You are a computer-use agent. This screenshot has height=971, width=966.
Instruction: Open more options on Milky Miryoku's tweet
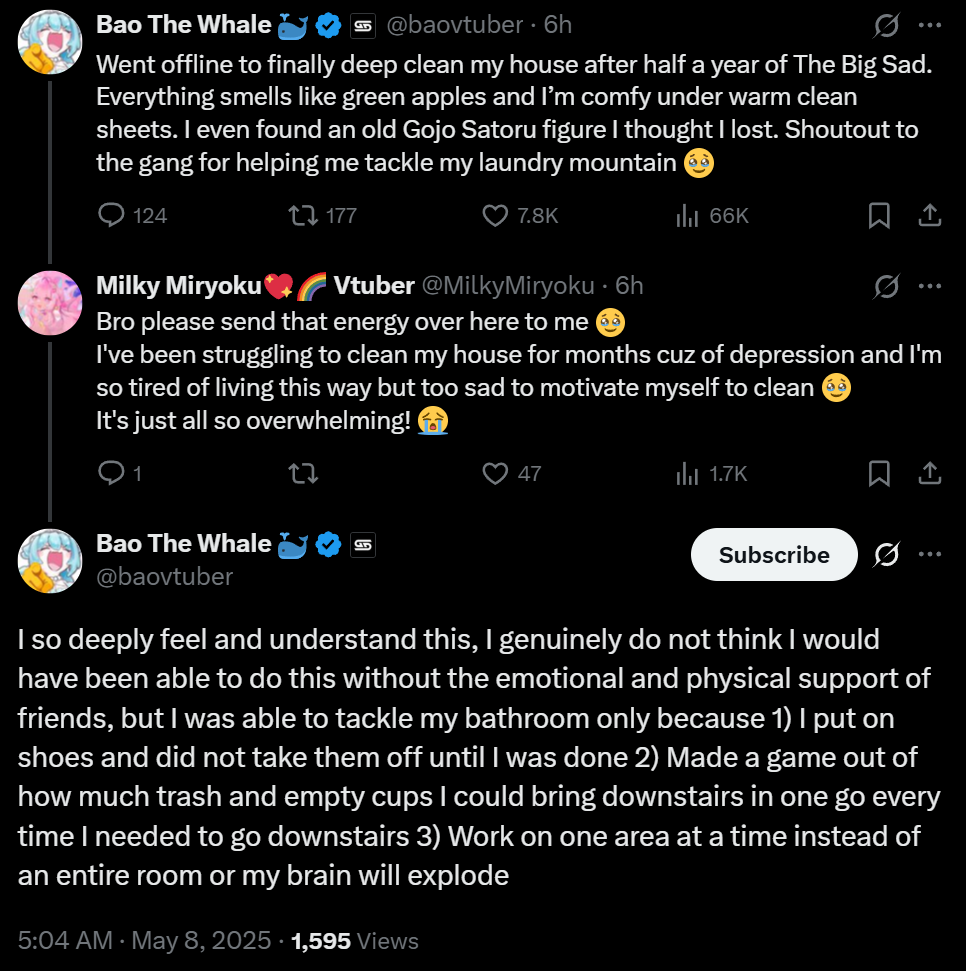(x=929, y=286)
